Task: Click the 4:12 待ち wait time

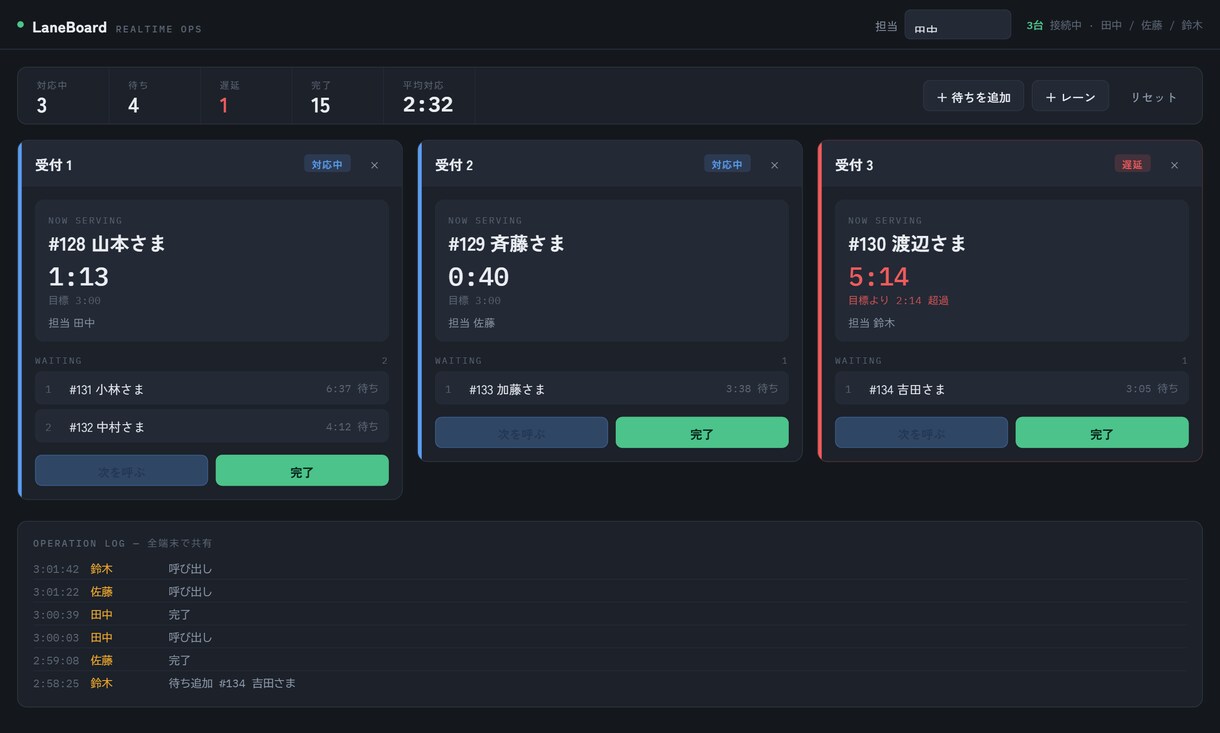Action: coord(352,427)
